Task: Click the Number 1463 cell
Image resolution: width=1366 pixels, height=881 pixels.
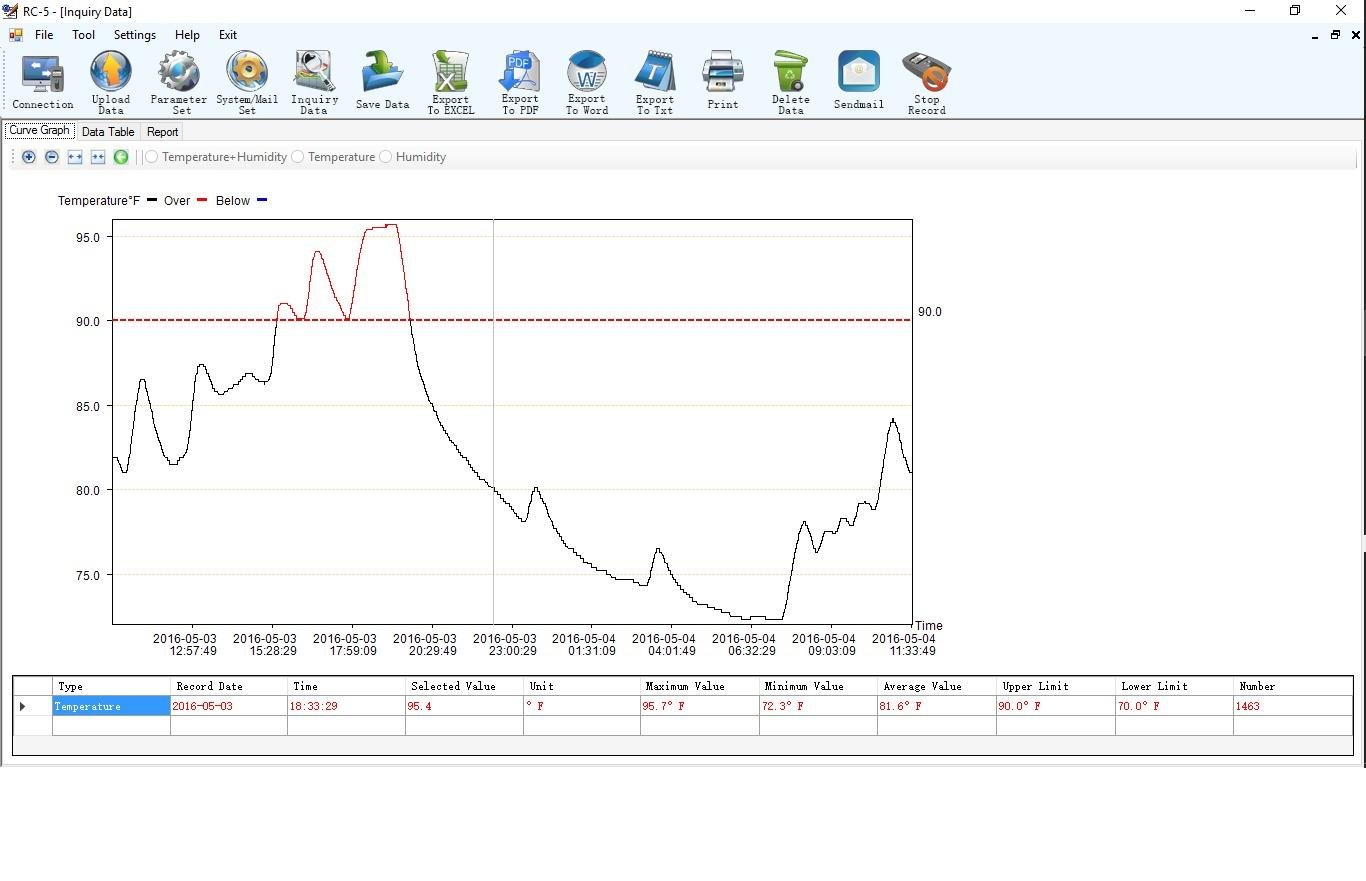Action: [x=1293, y=706]
